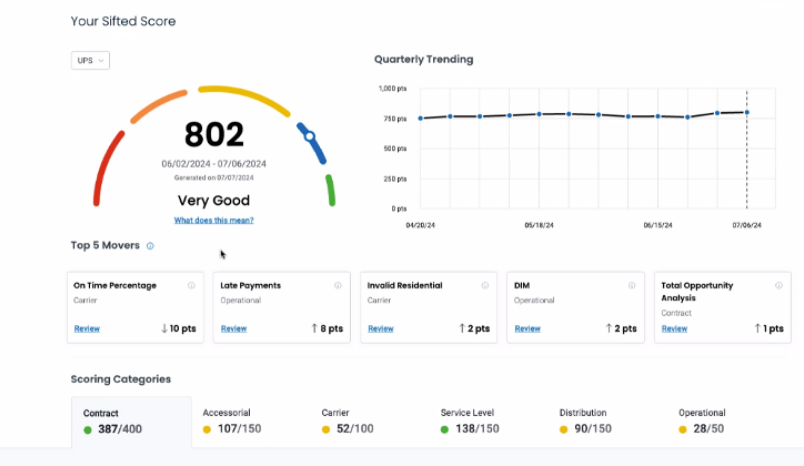Click info icon on Late Payments card
Screen dimensions: 804x466
(x=338, y=285)
